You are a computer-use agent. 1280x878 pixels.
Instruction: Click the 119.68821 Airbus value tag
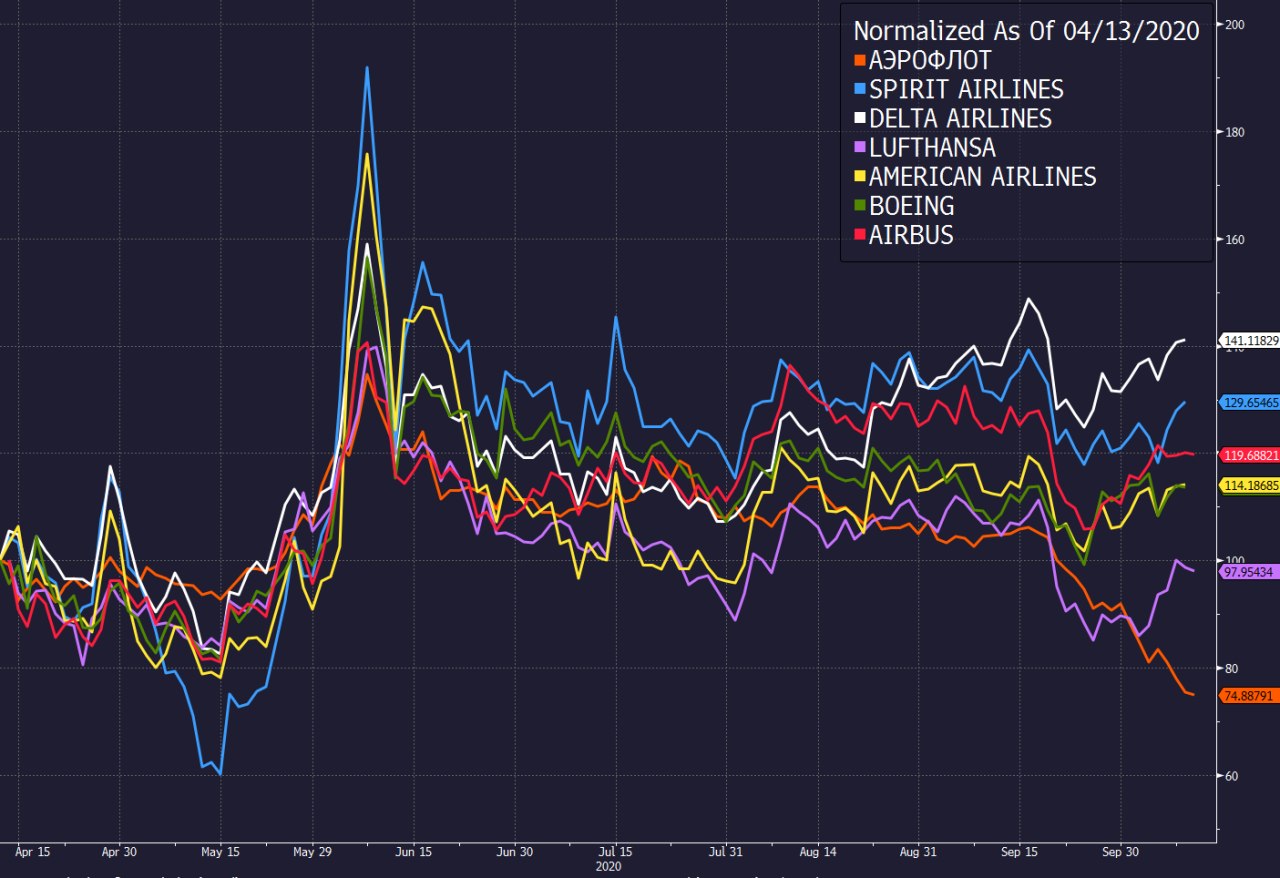pos(1250,454)
